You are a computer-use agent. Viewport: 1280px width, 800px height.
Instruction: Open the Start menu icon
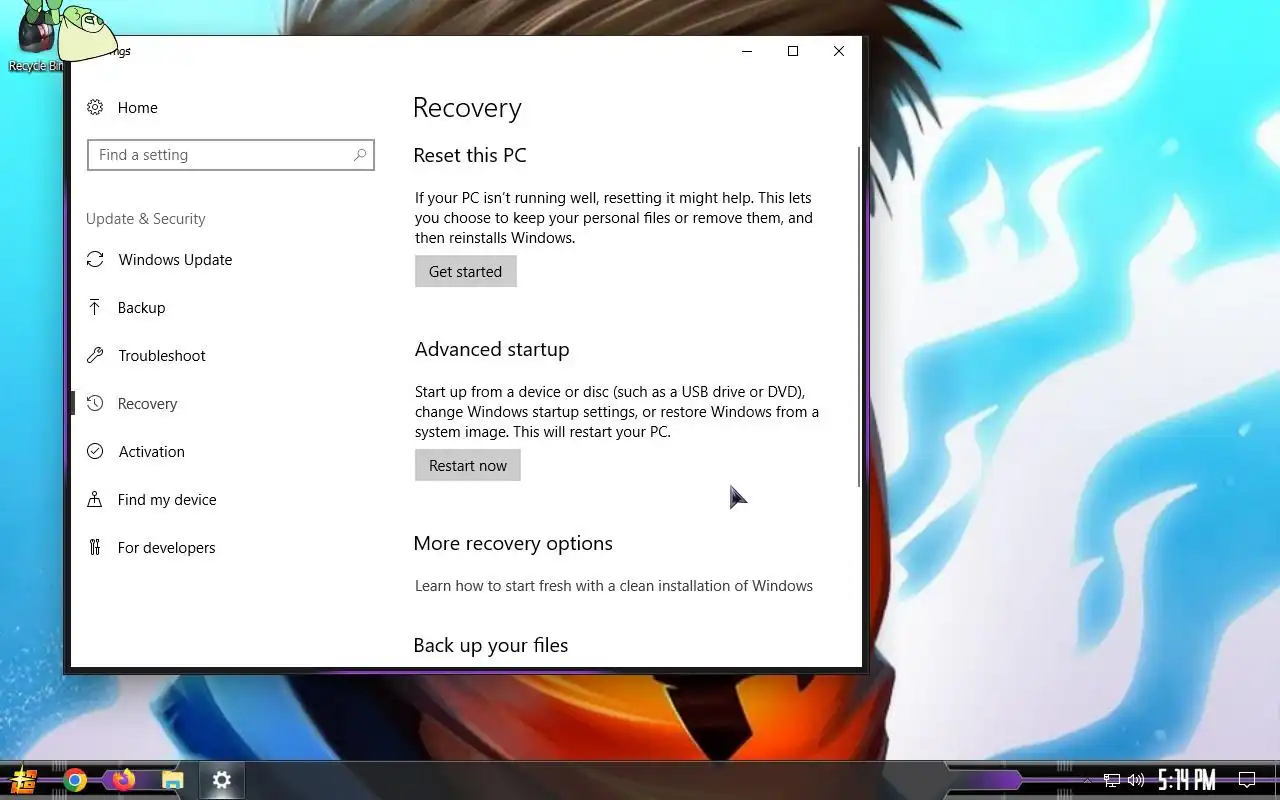25,780
